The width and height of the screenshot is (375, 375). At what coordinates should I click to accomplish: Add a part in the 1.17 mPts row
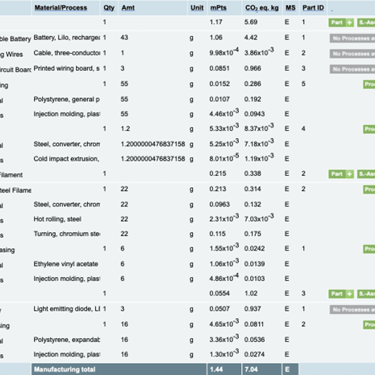pos(341,22)
